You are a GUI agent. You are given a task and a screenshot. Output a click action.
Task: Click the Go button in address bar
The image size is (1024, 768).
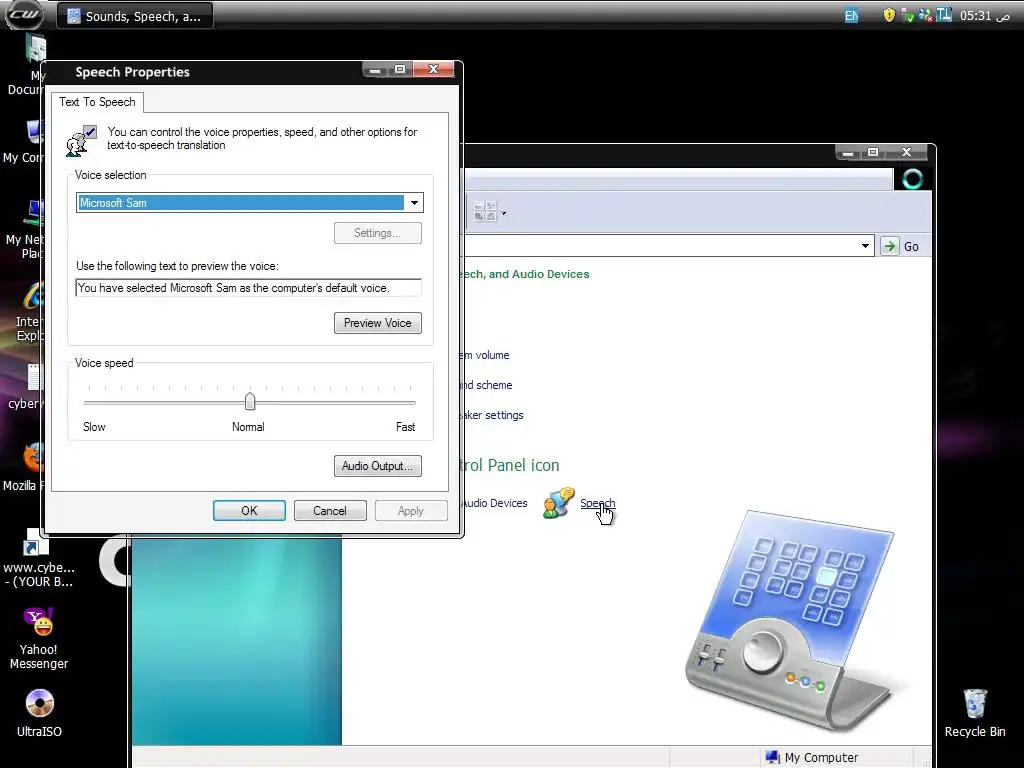click(x=901, y=246)
